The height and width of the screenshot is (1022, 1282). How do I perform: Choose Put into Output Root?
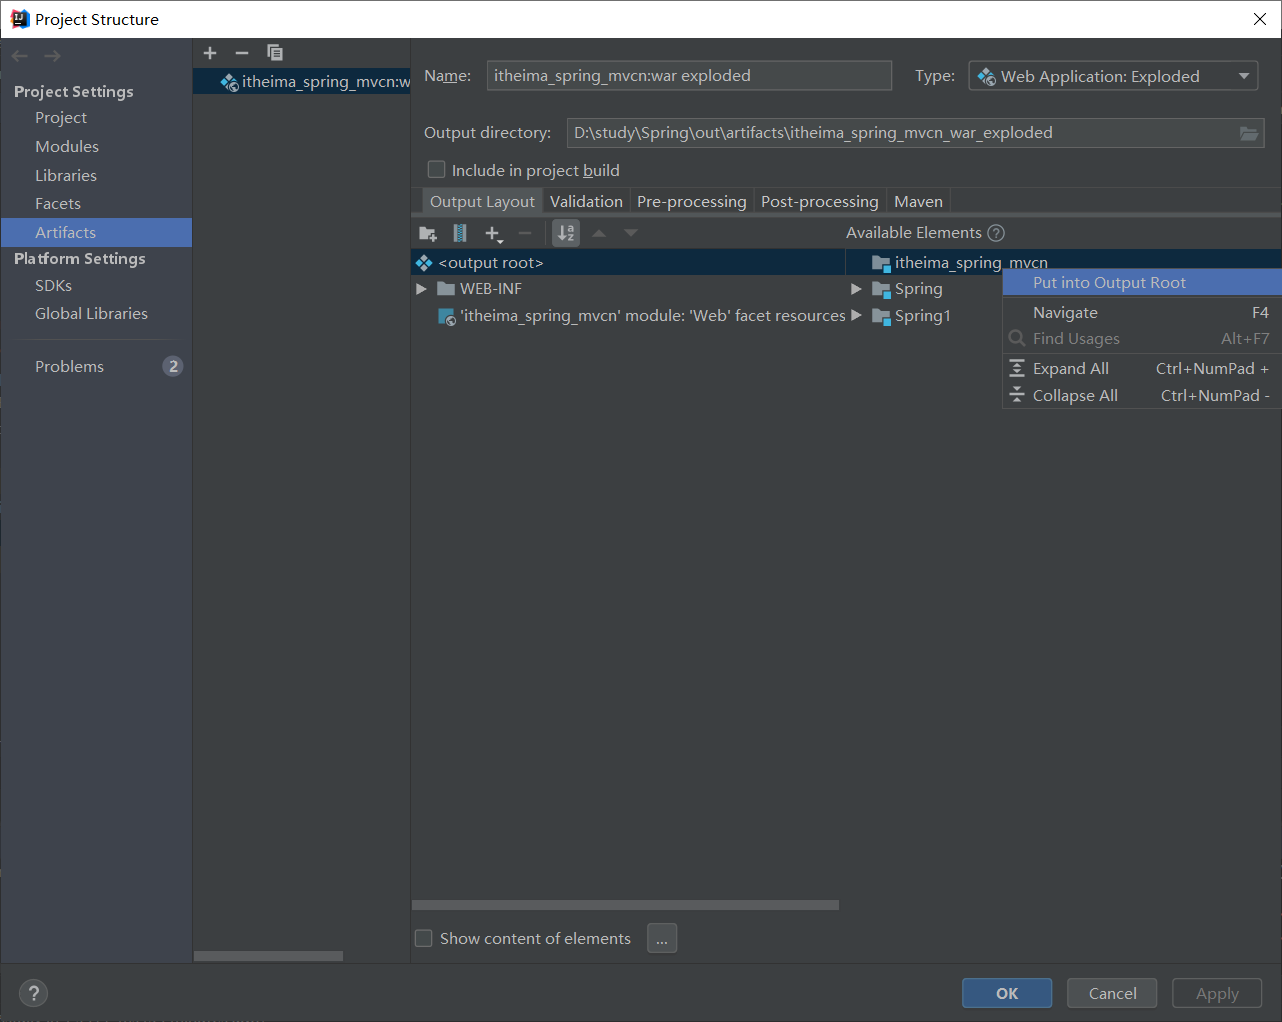pos(1142,283)
